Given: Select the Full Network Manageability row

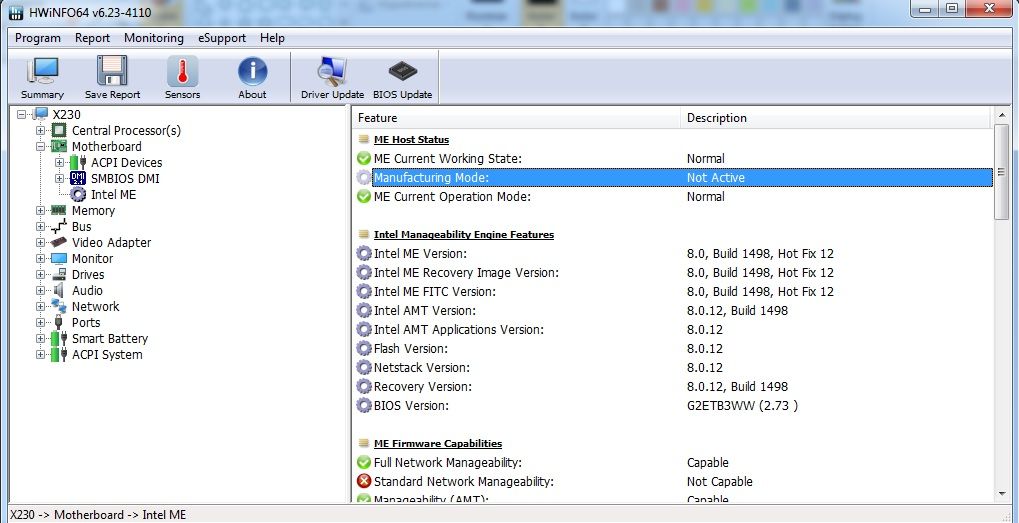Looking at the screenshot, I should (673, 463).
